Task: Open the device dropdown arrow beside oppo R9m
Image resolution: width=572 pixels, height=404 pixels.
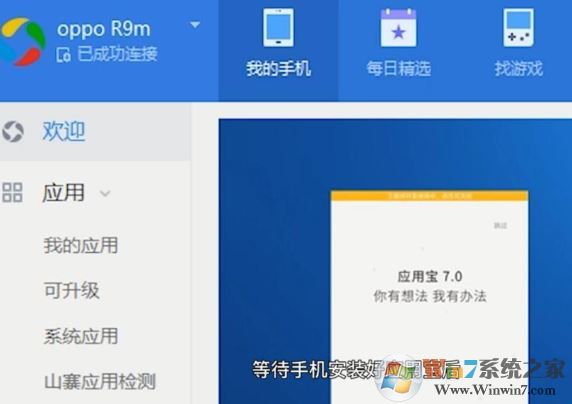Action: click(x=195, y=25)
